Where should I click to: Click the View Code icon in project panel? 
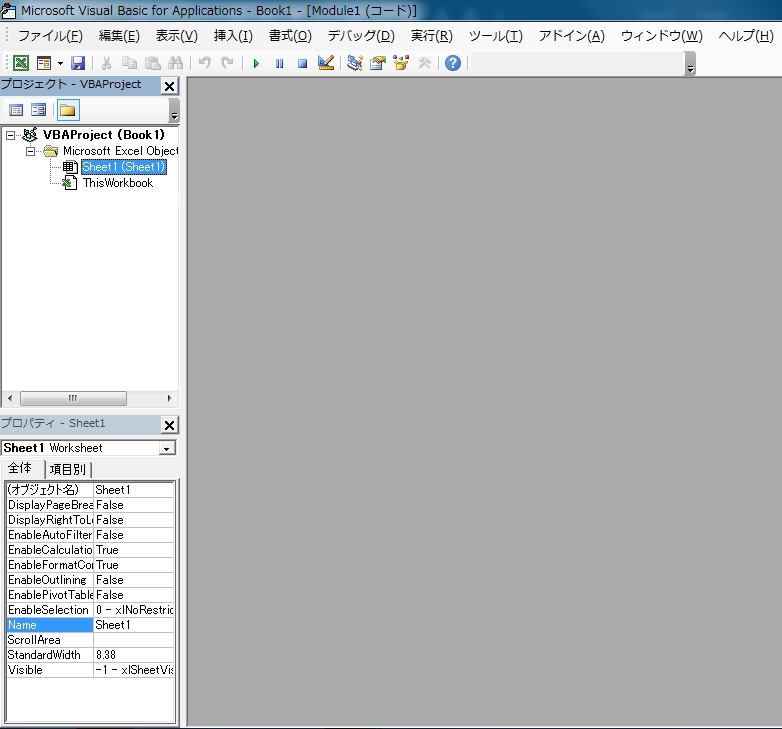(16, 110)
